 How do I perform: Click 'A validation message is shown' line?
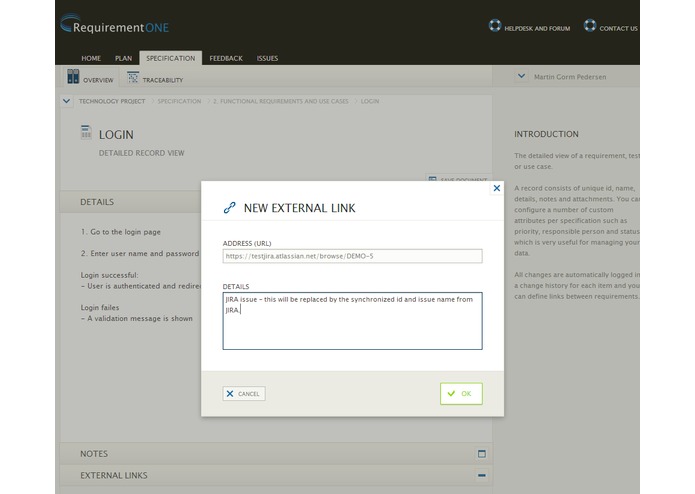pyautogui.click(x=137, y=318)
